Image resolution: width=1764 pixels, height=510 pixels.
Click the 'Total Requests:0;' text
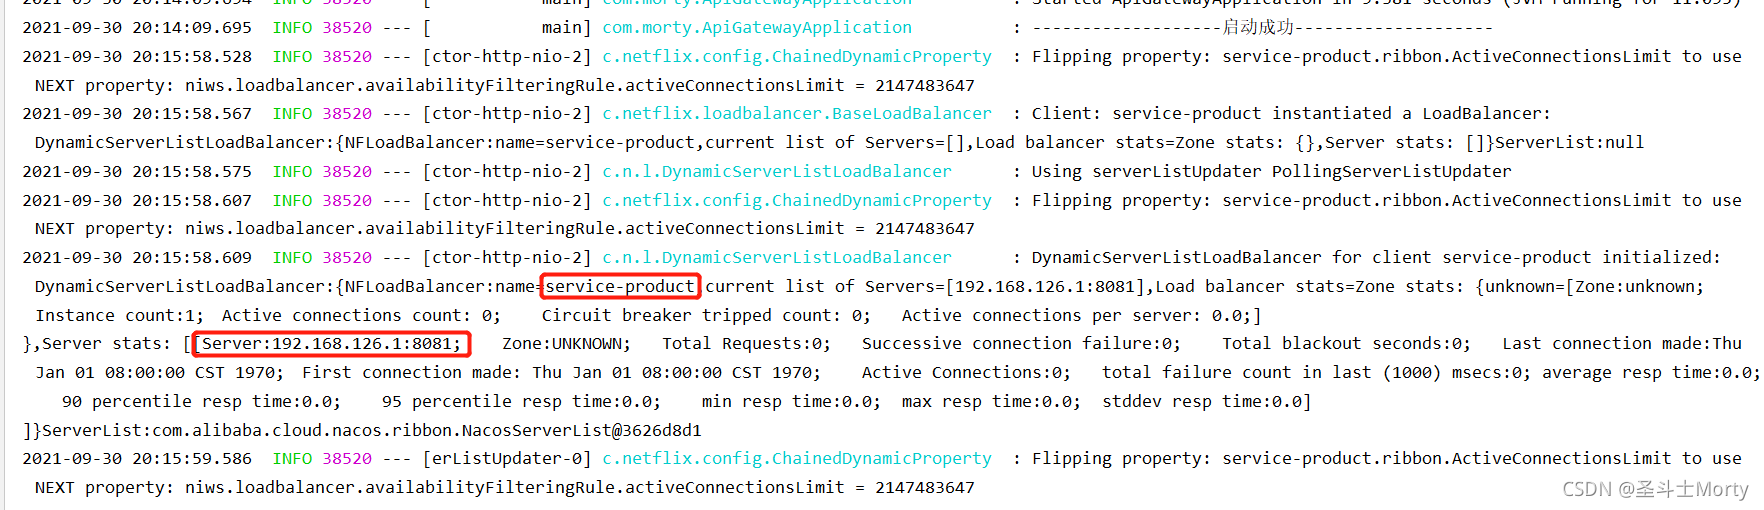click(x=746, y=344)
